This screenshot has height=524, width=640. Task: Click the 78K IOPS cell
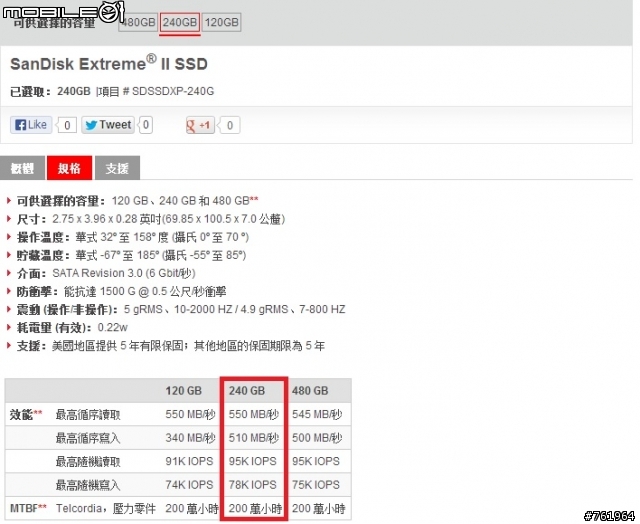253,485
